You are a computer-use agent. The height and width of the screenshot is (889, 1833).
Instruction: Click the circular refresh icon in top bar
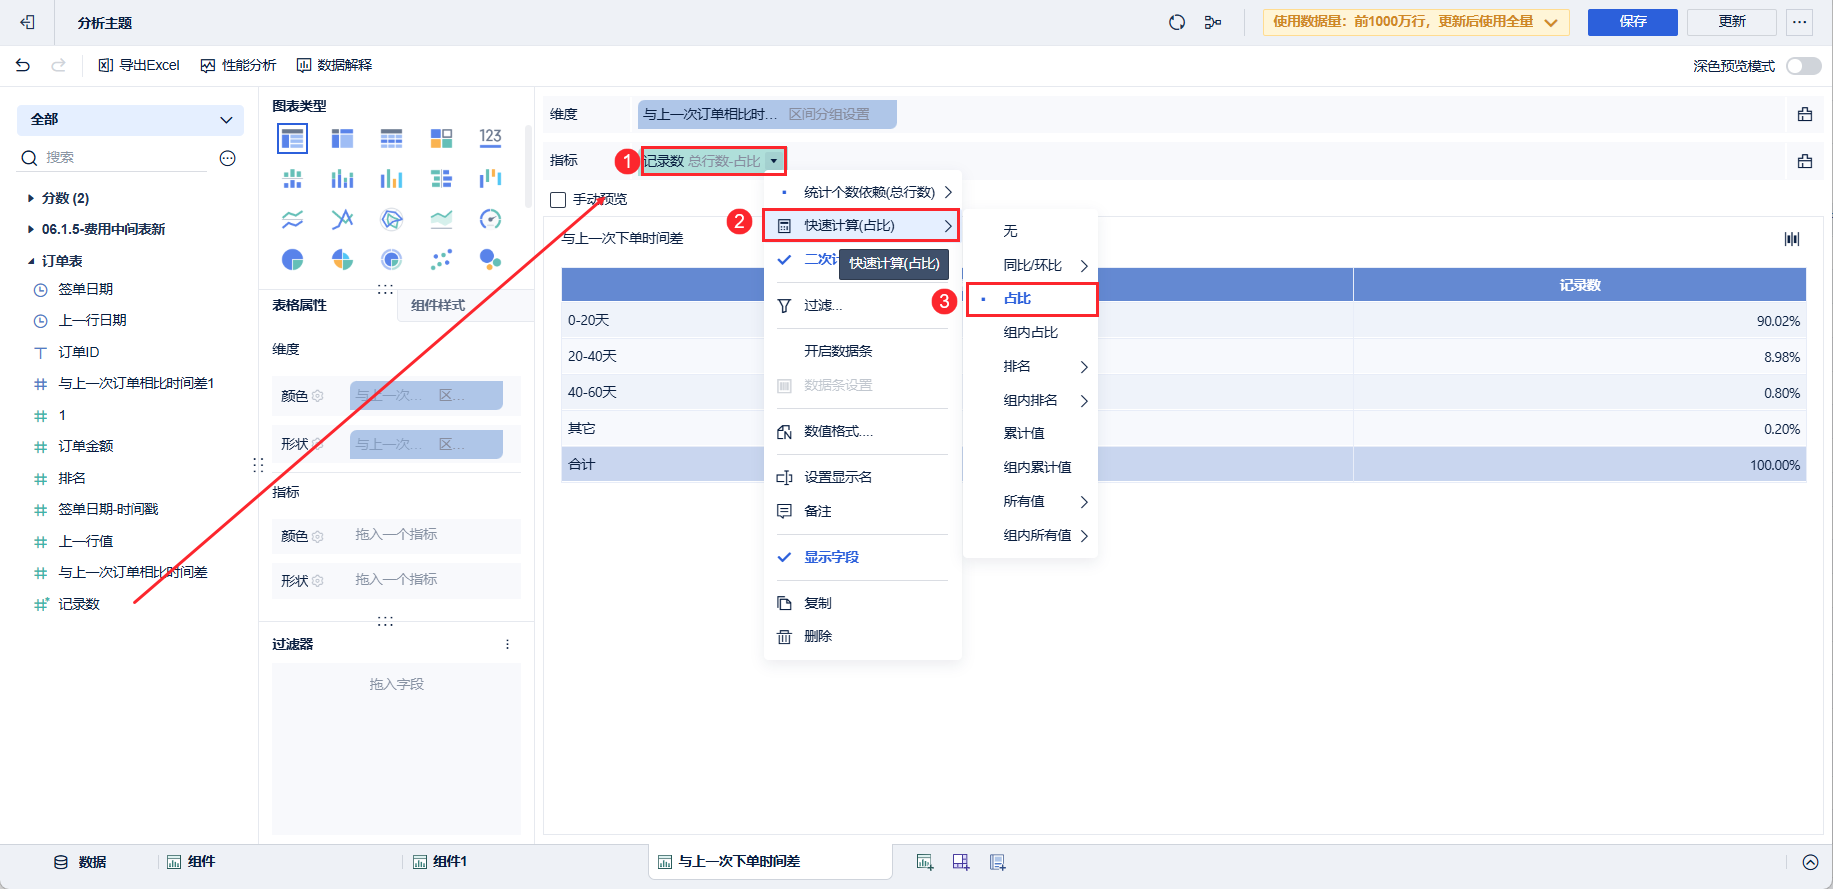pyautogui.click(x=1177, y=22)
